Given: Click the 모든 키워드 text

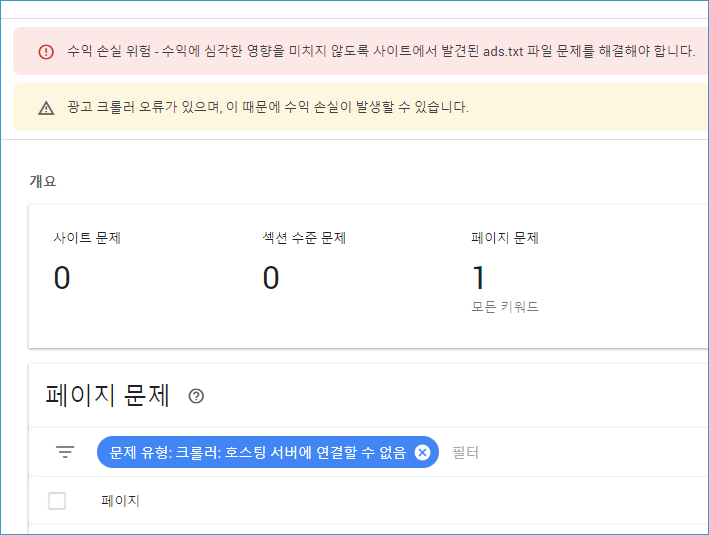Looking at the screenshot, I should 505,307.
